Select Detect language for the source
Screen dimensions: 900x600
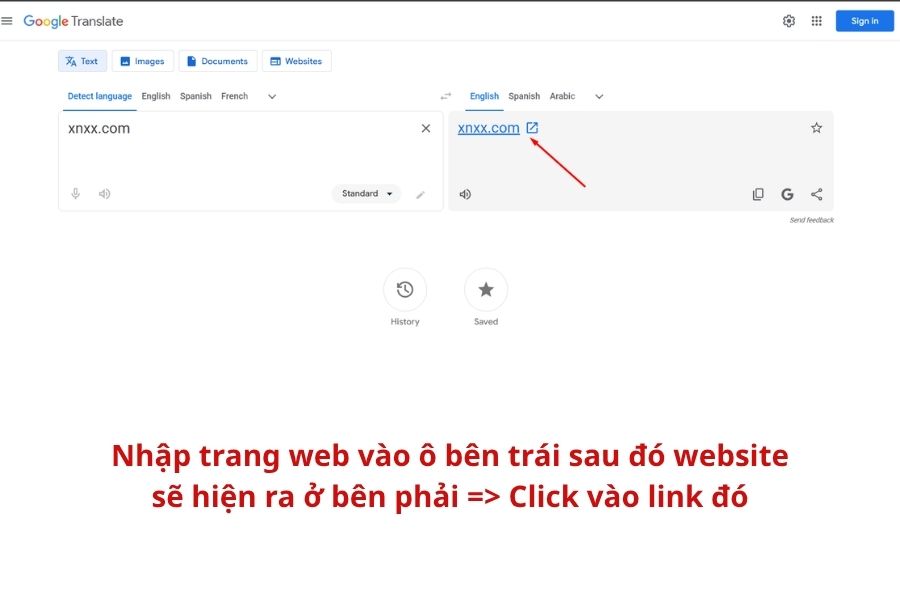[99, 95]
